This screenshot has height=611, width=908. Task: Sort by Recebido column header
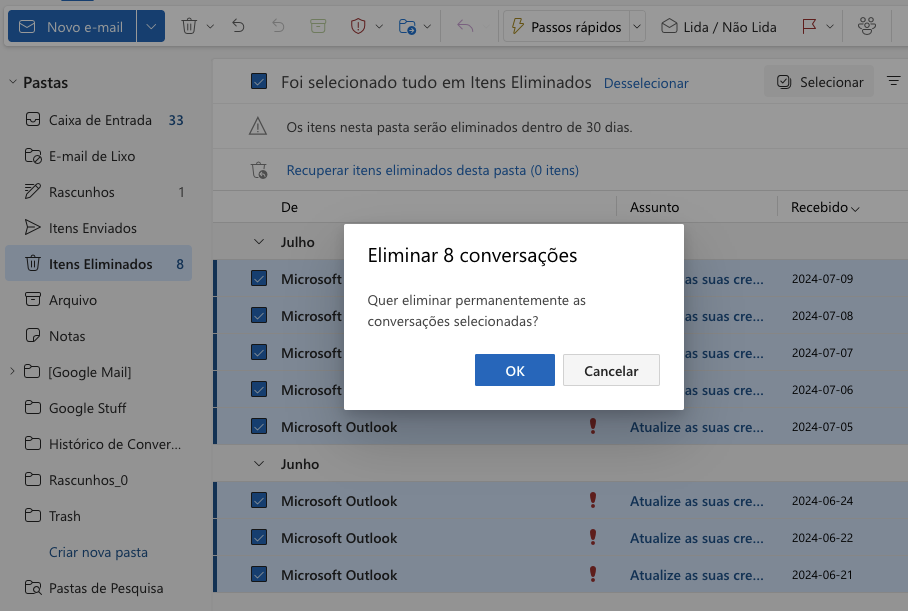[x=825, y=207]
